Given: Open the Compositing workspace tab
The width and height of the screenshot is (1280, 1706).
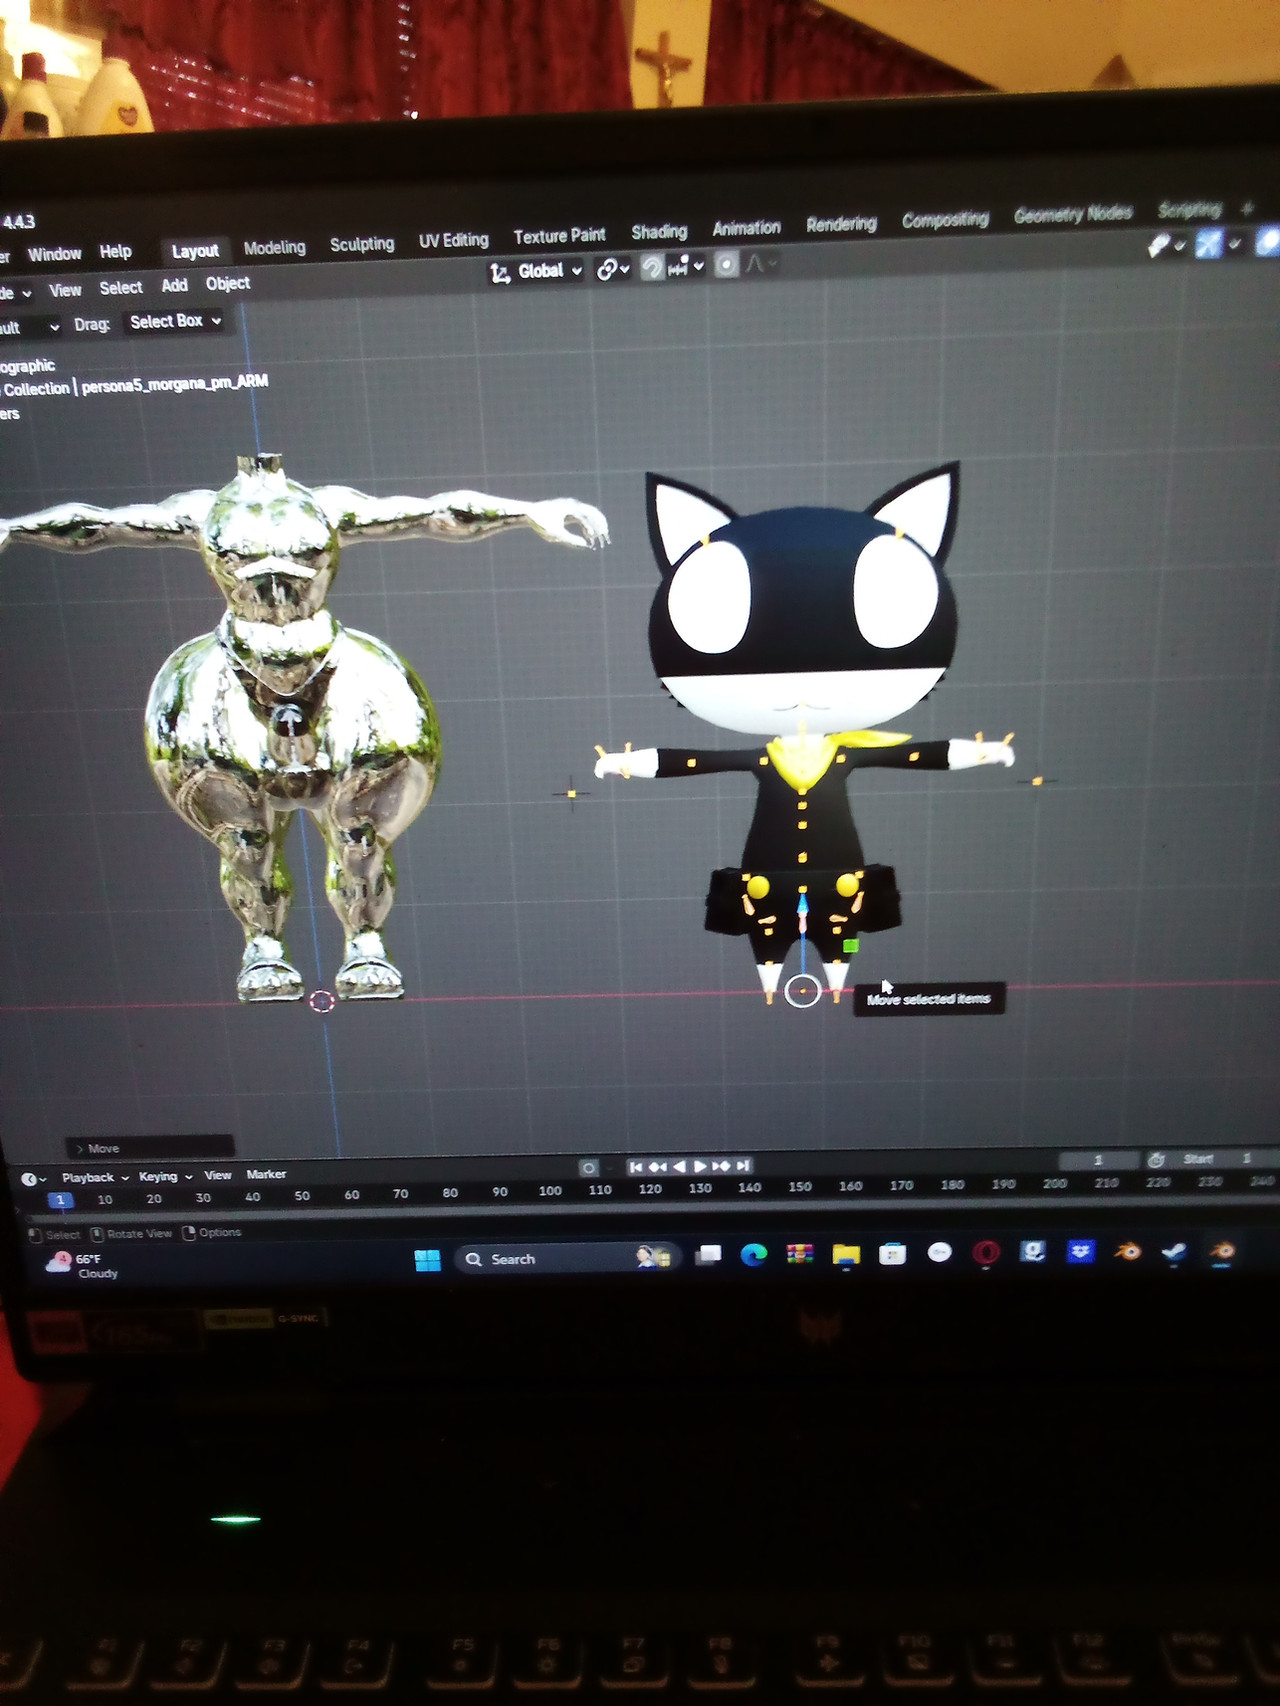Looking at the screenshot, I should tap(945, 219).
